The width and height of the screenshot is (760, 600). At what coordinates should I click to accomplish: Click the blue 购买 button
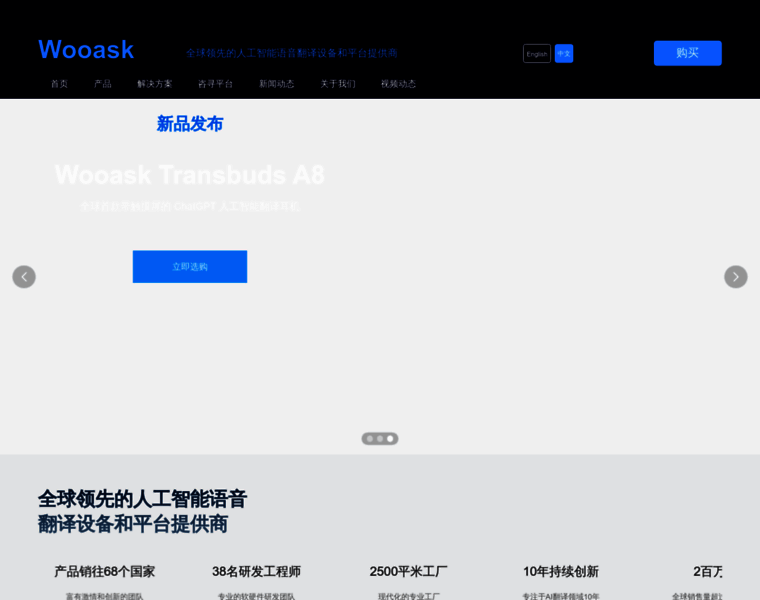pyautogui.click(x=687, y=53)
